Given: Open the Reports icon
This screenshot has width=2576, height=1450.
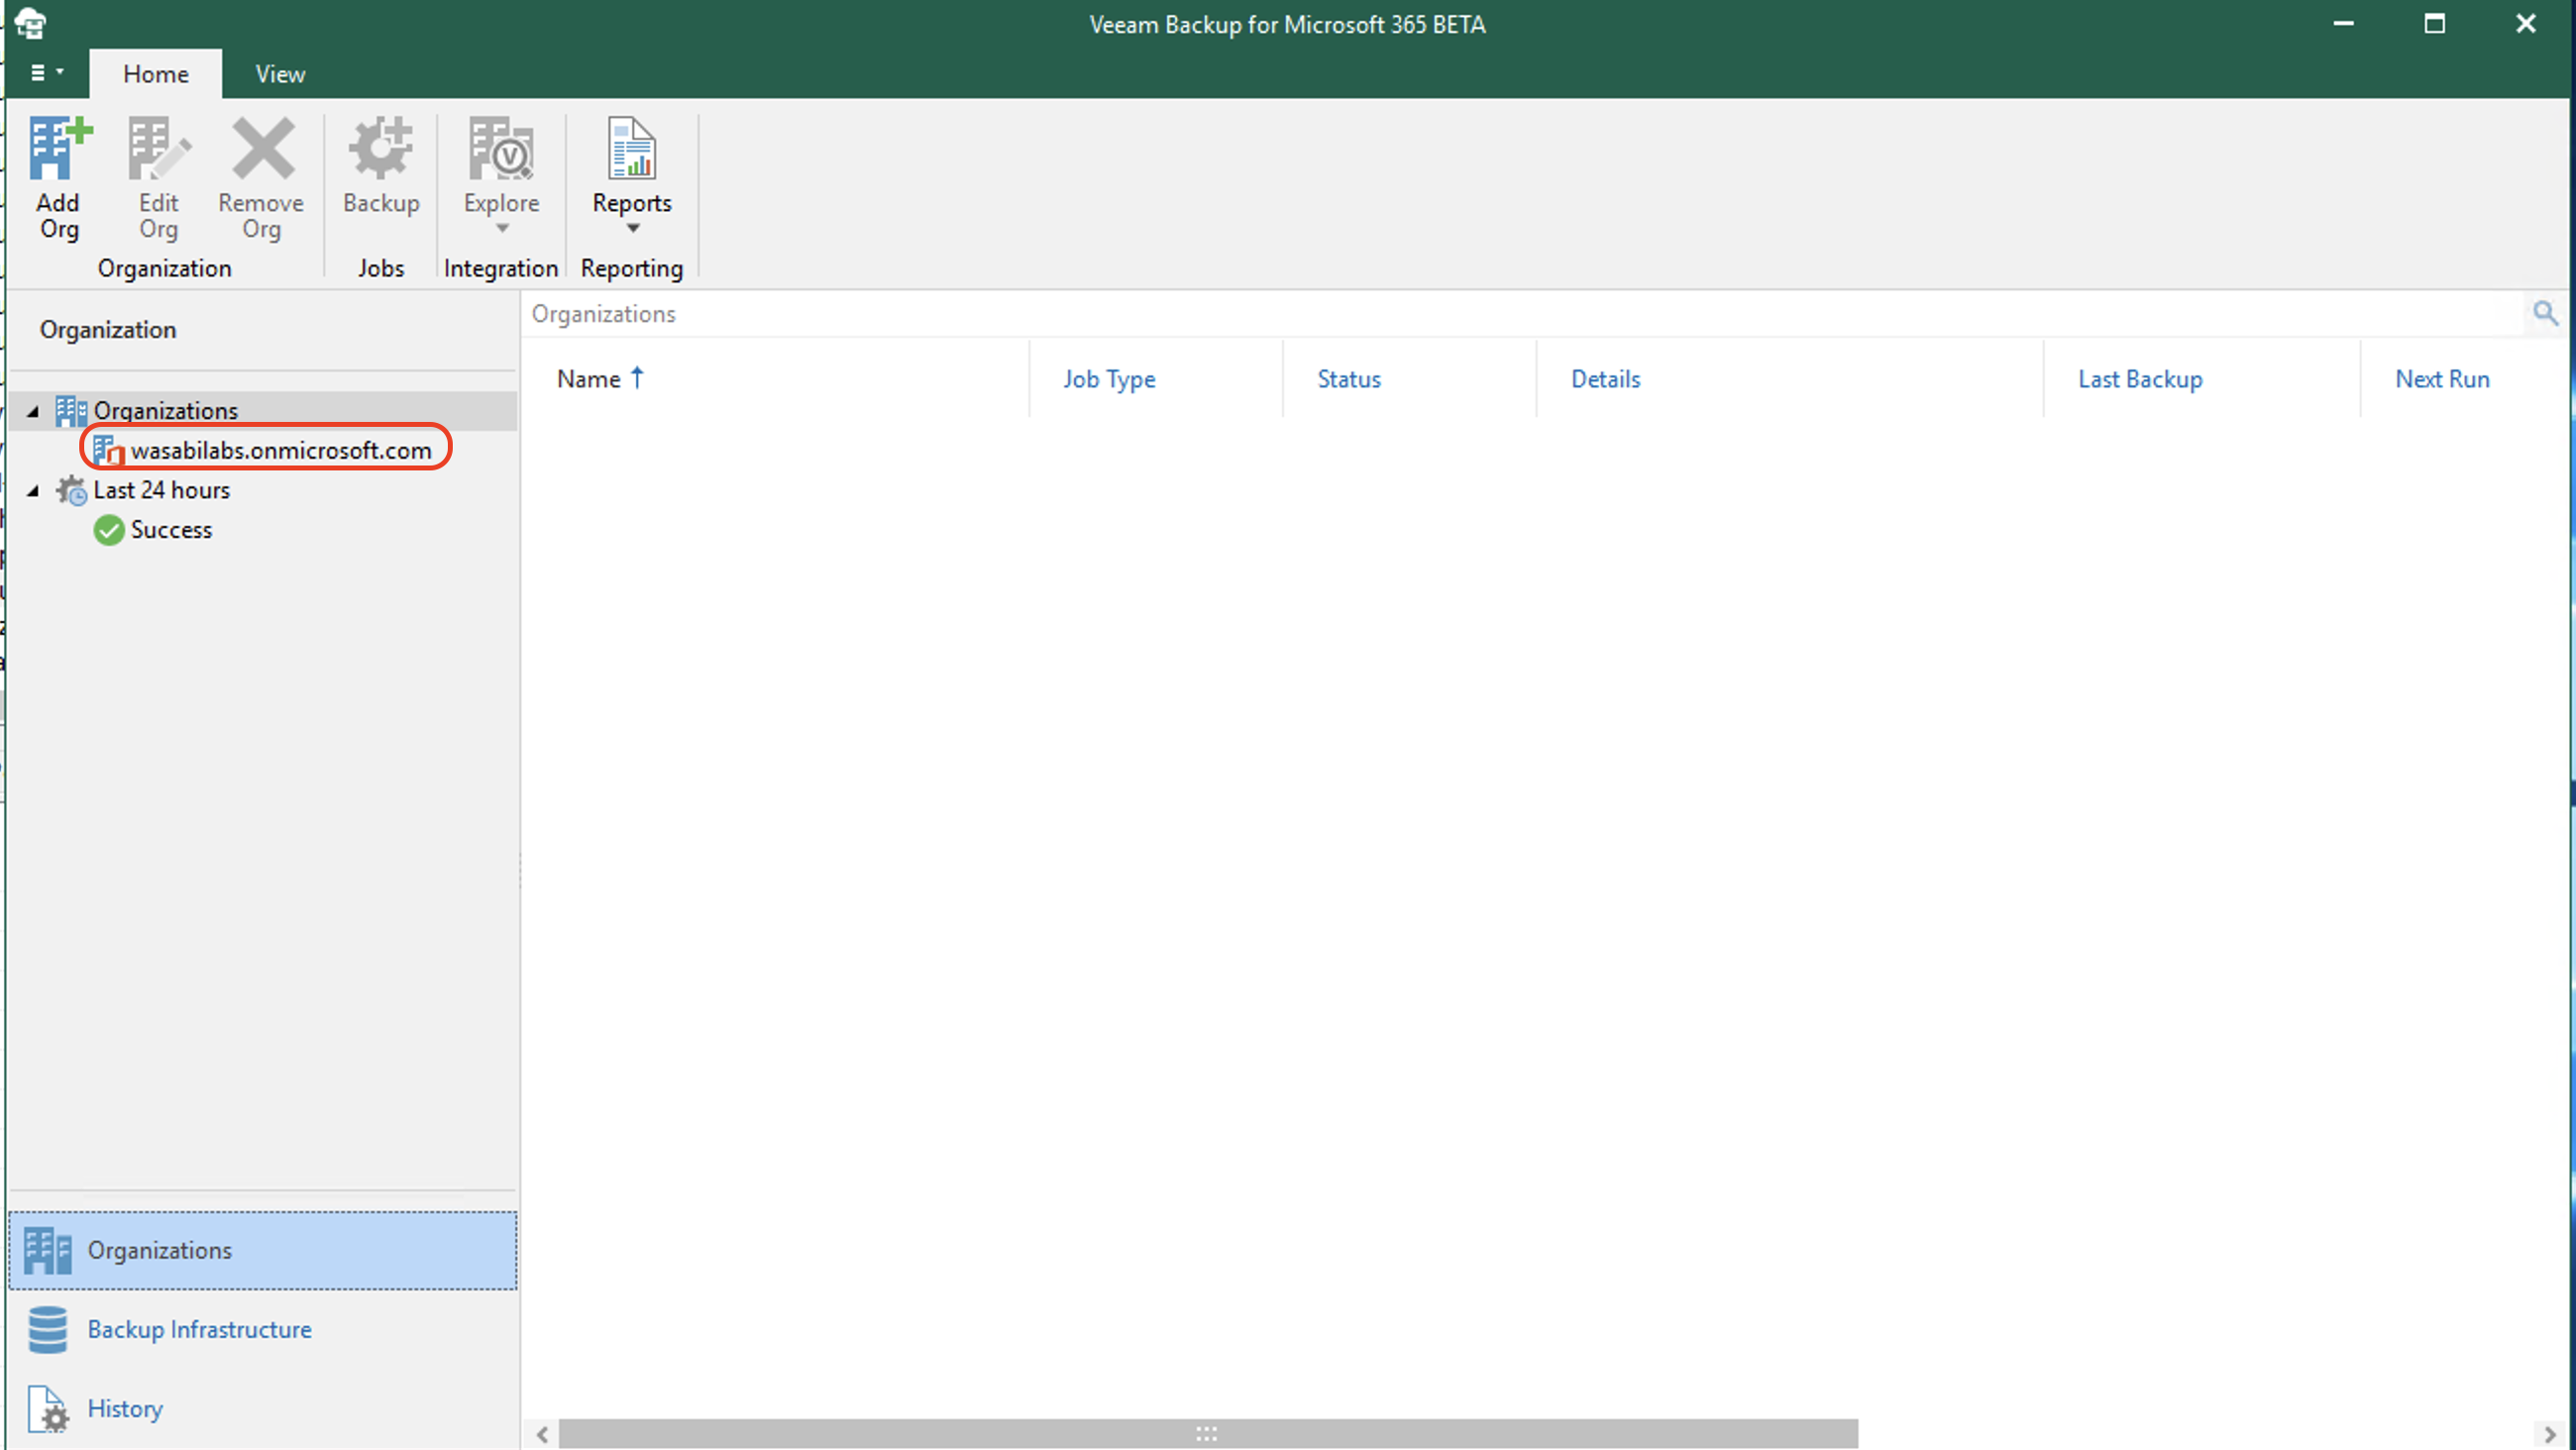Looking at the screenshot, I should coord(632,148).
